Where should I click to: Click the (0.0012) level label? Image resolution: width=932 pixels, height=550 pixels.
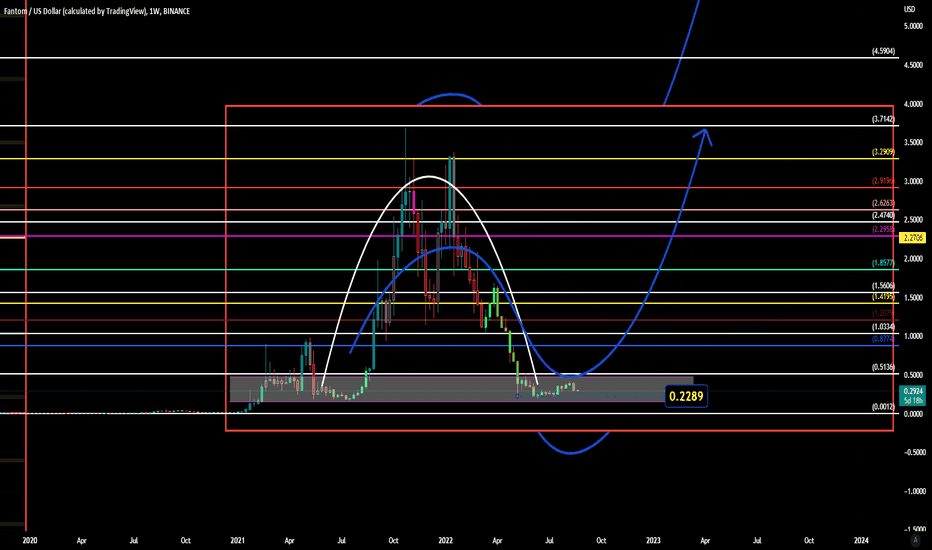tap(883, 407)
